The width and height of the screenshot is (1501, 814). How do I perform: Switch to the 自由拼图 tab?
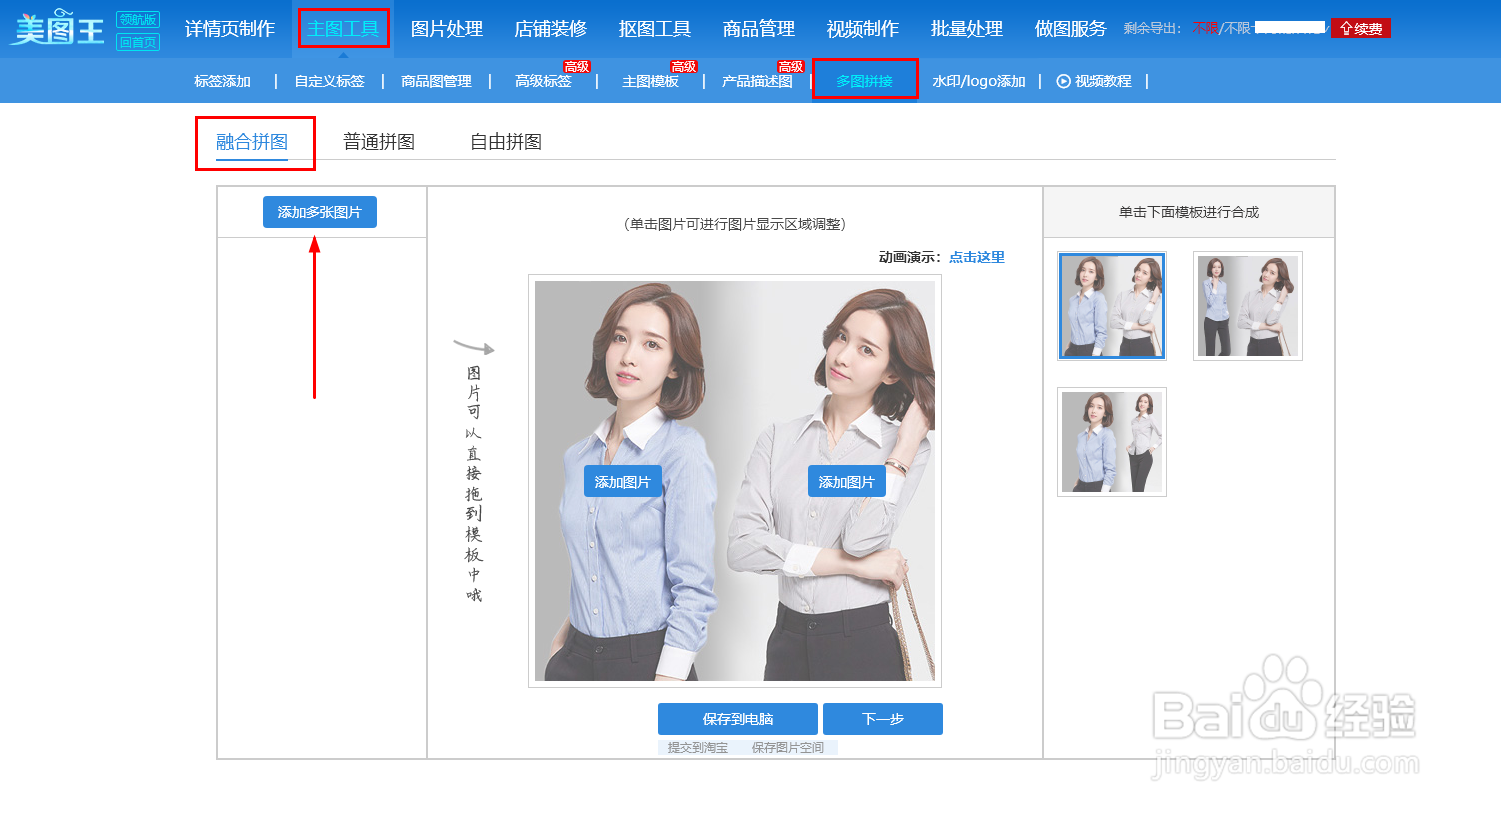point(504,142)
